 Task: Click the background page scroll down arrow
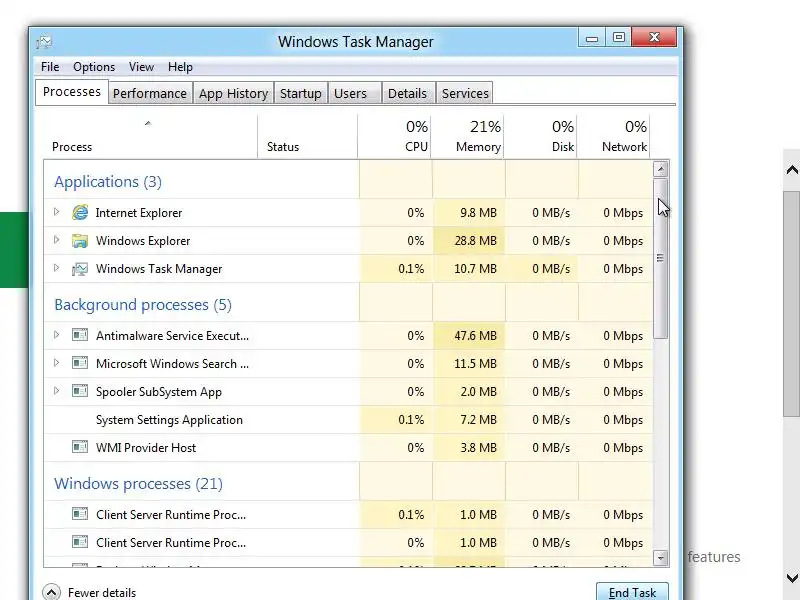[x=792, y=578]
